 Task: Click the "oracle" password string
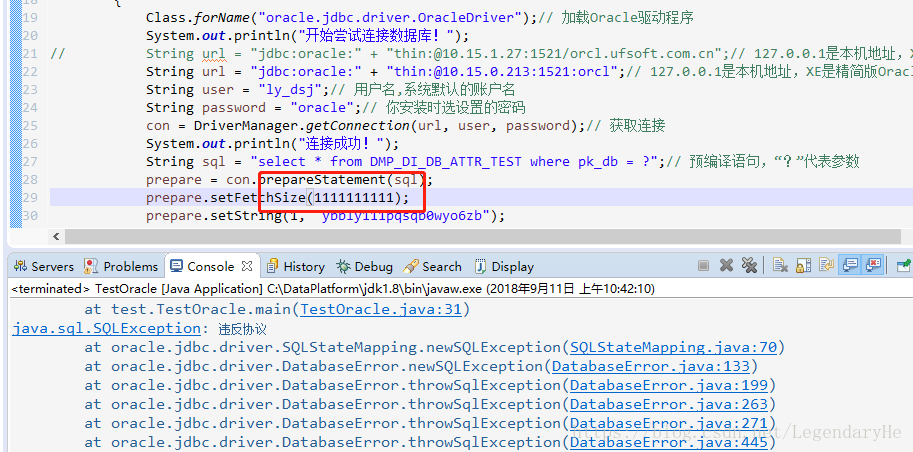click(x=322, y=108)
